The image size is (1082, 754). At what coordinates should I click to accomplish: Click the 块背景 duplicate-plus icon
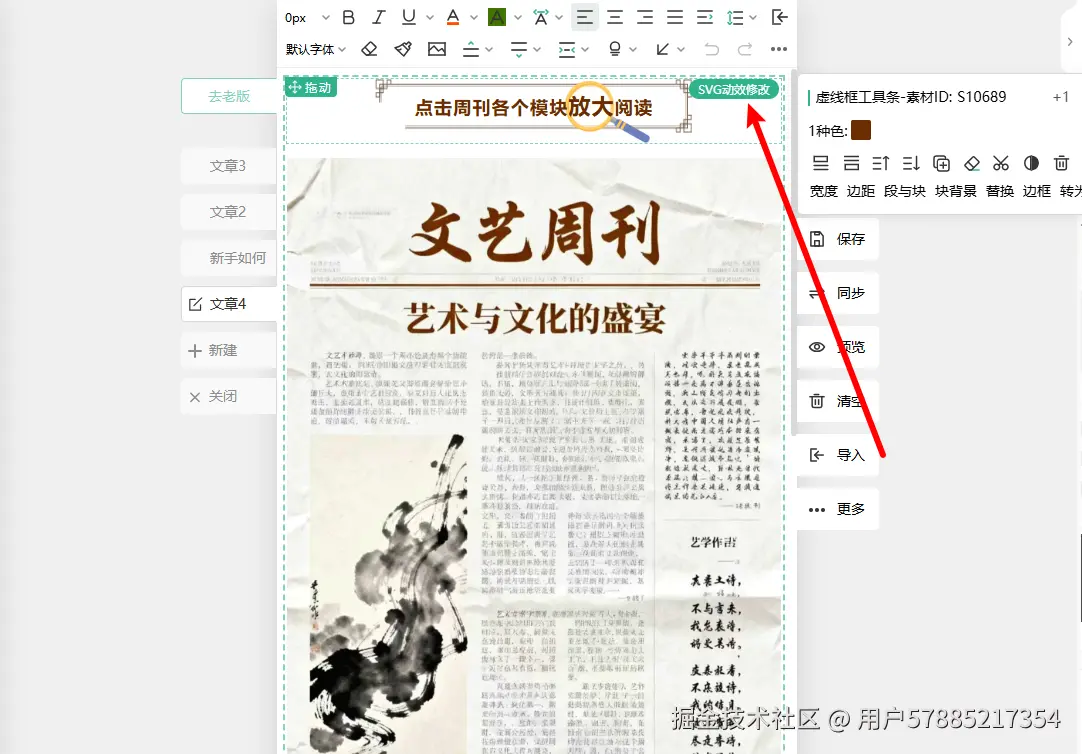point(941,163)
